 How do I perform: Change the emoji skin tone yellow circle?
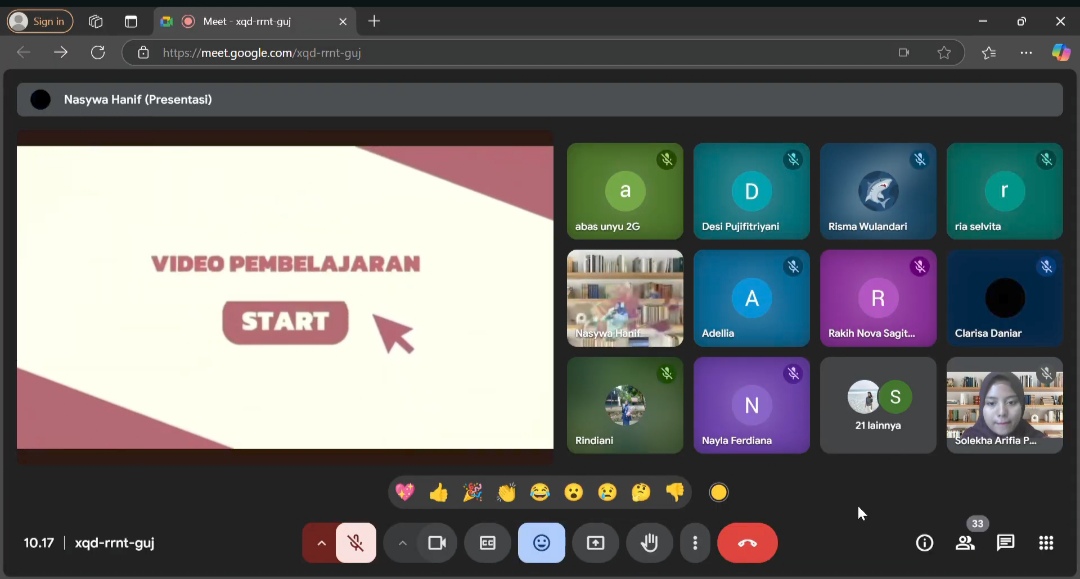coord(719,492)
